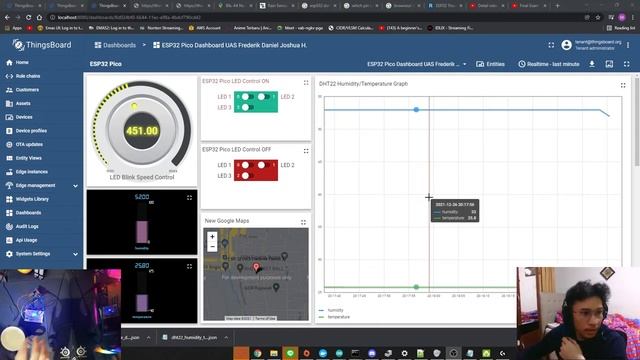Click dashboard image export icon
Screen dimensions: 640x360
point(609,64)
